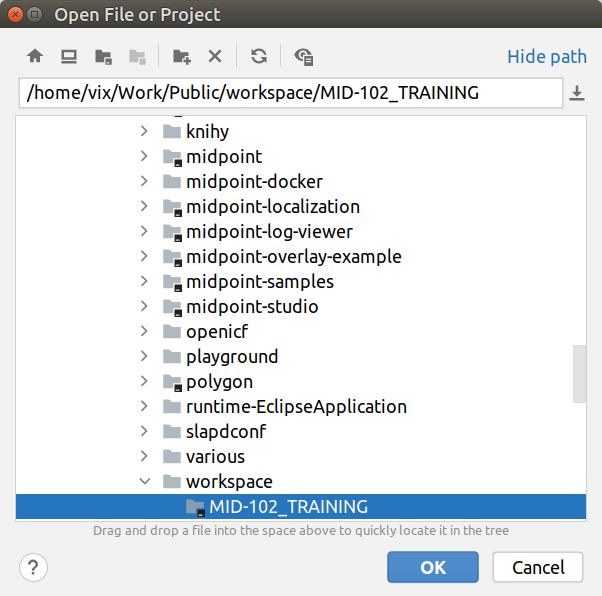Image resolution: width=602 pixels, height=596 pixels.
Task: Expand the runtime-EclipseApplication folder
Action: coord(144,406)
